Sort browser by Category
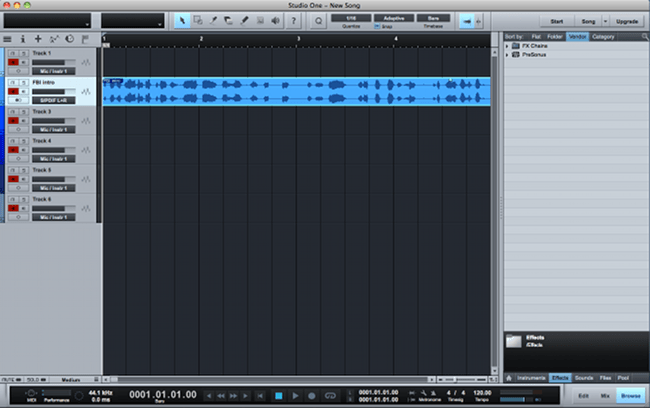Screen dimensions: 650x408 [x=603, y=37]
